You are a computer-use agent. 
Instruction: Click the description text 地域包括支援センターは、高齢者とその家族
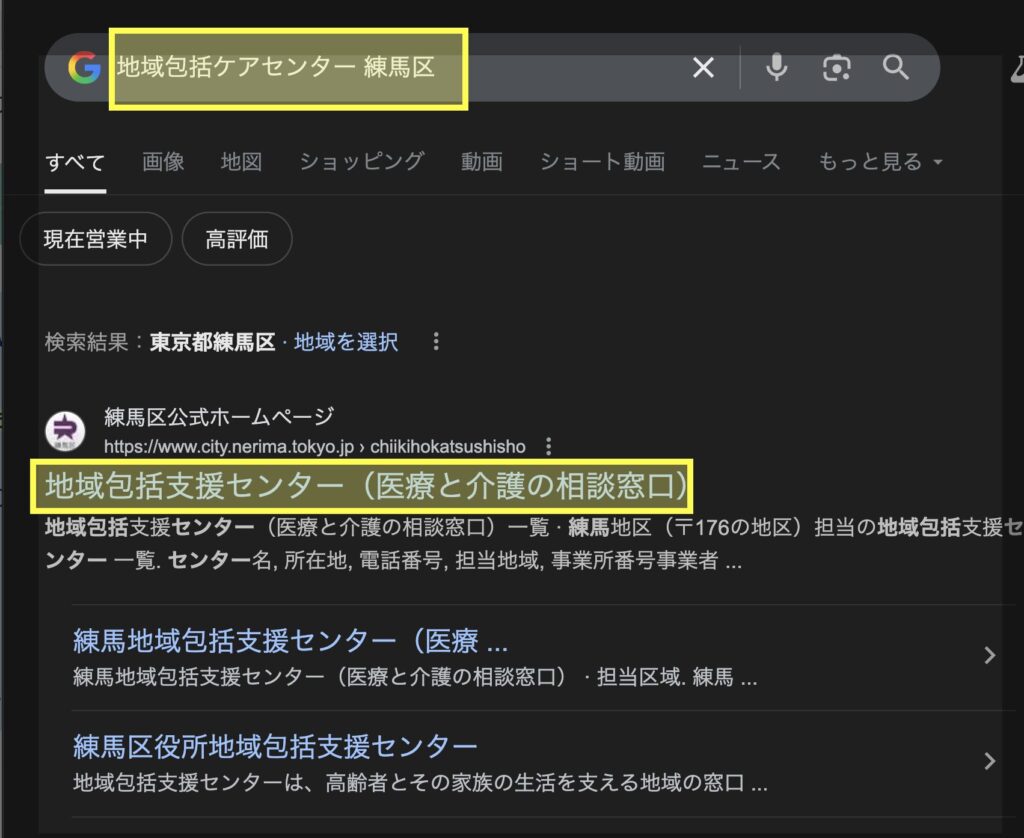(x=420, y=782)
